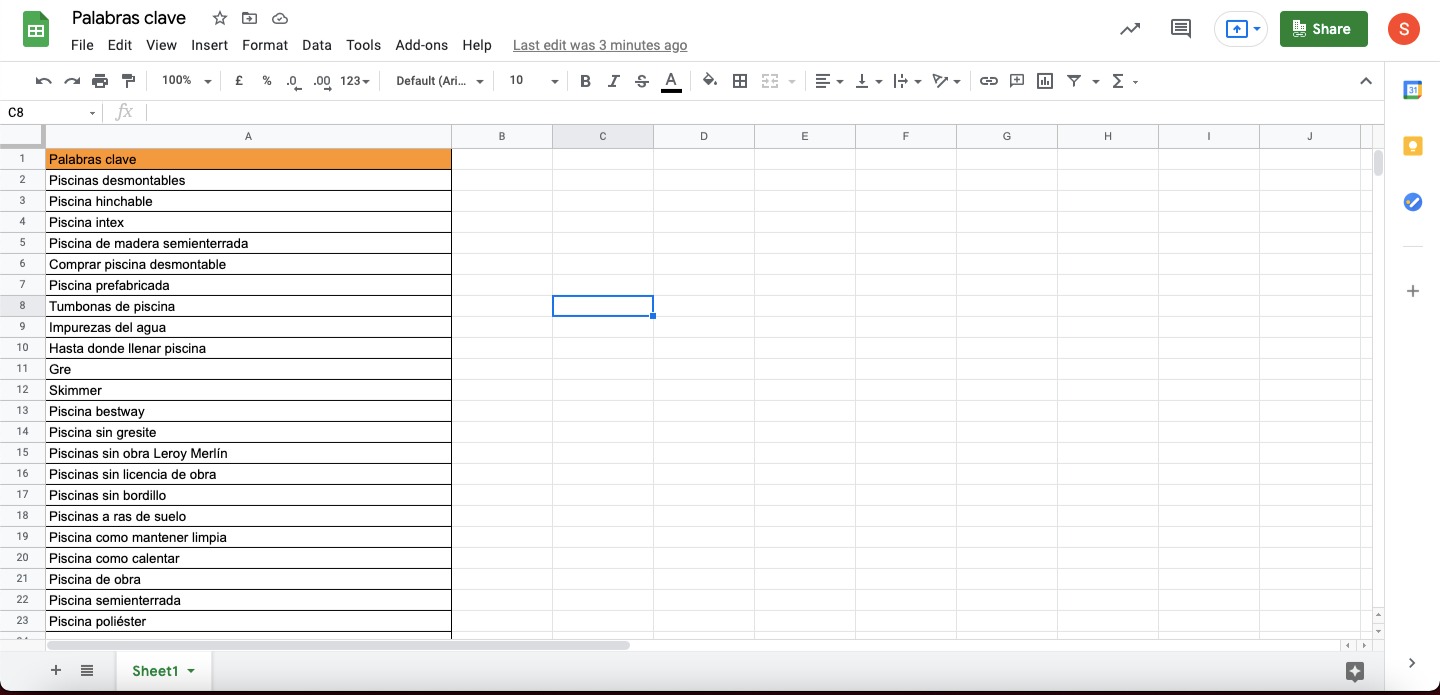Open the font size dropdown
Image resolution: width=1440 pixels, height=695 pixels.
532,81
